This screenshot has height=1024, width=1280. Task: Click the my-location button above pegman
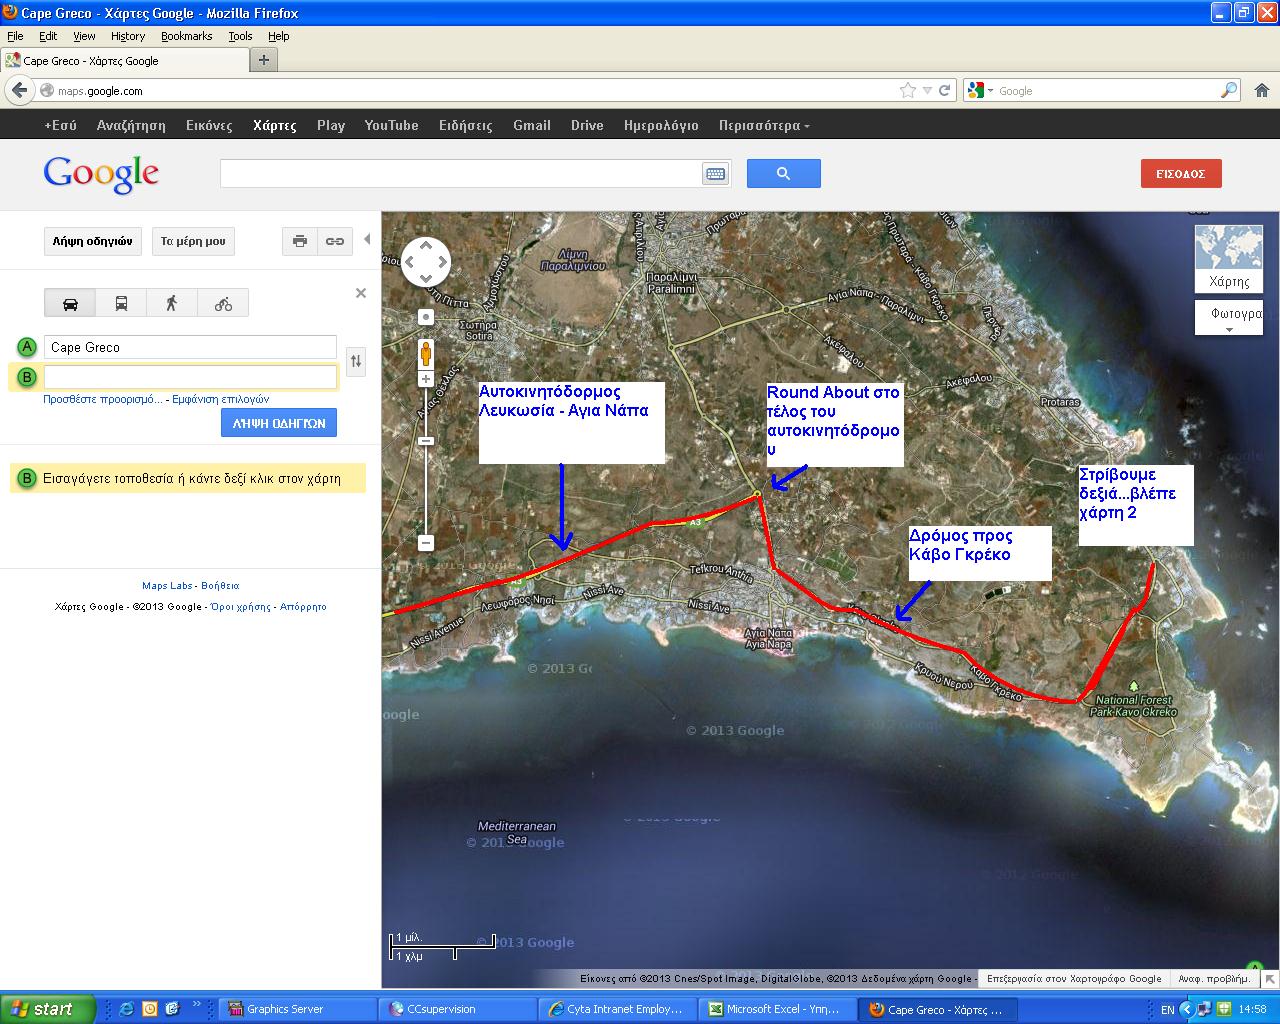click(425, 317)
